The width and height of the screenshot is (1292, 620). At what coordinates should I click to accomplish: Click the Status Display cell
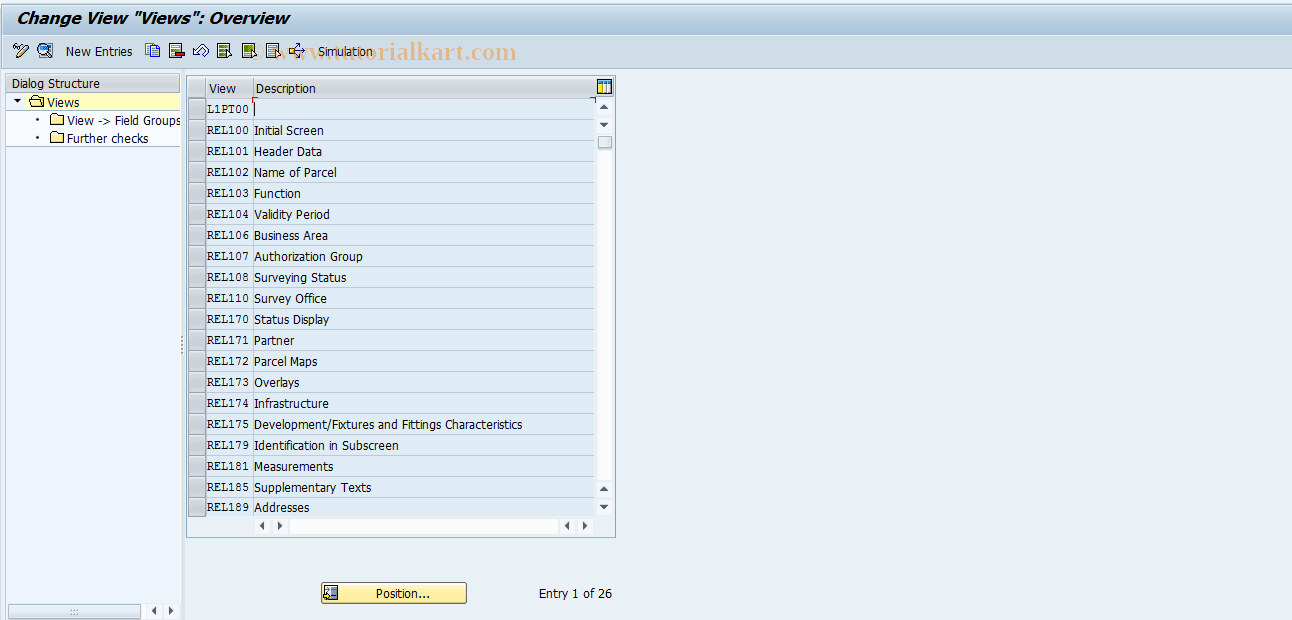[x=423, y=319]
